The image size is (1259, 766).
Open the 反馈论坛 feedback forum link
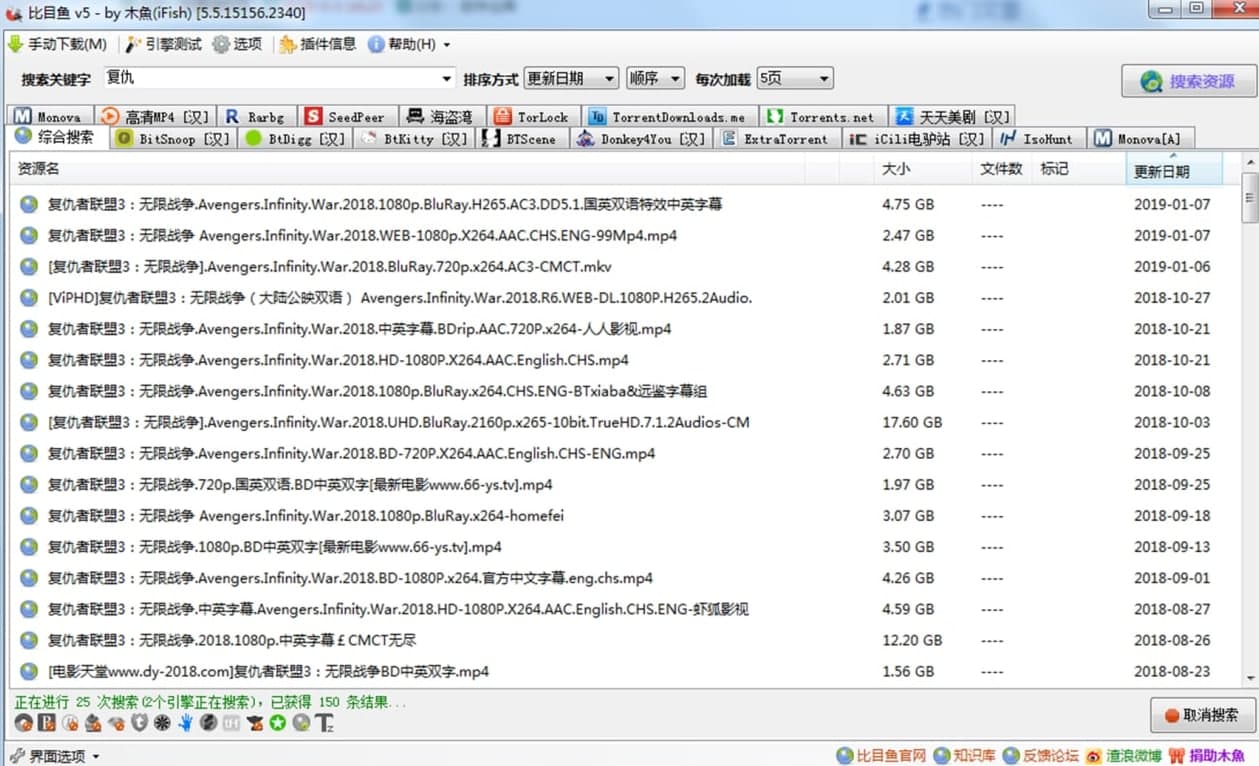(1041, 755)
